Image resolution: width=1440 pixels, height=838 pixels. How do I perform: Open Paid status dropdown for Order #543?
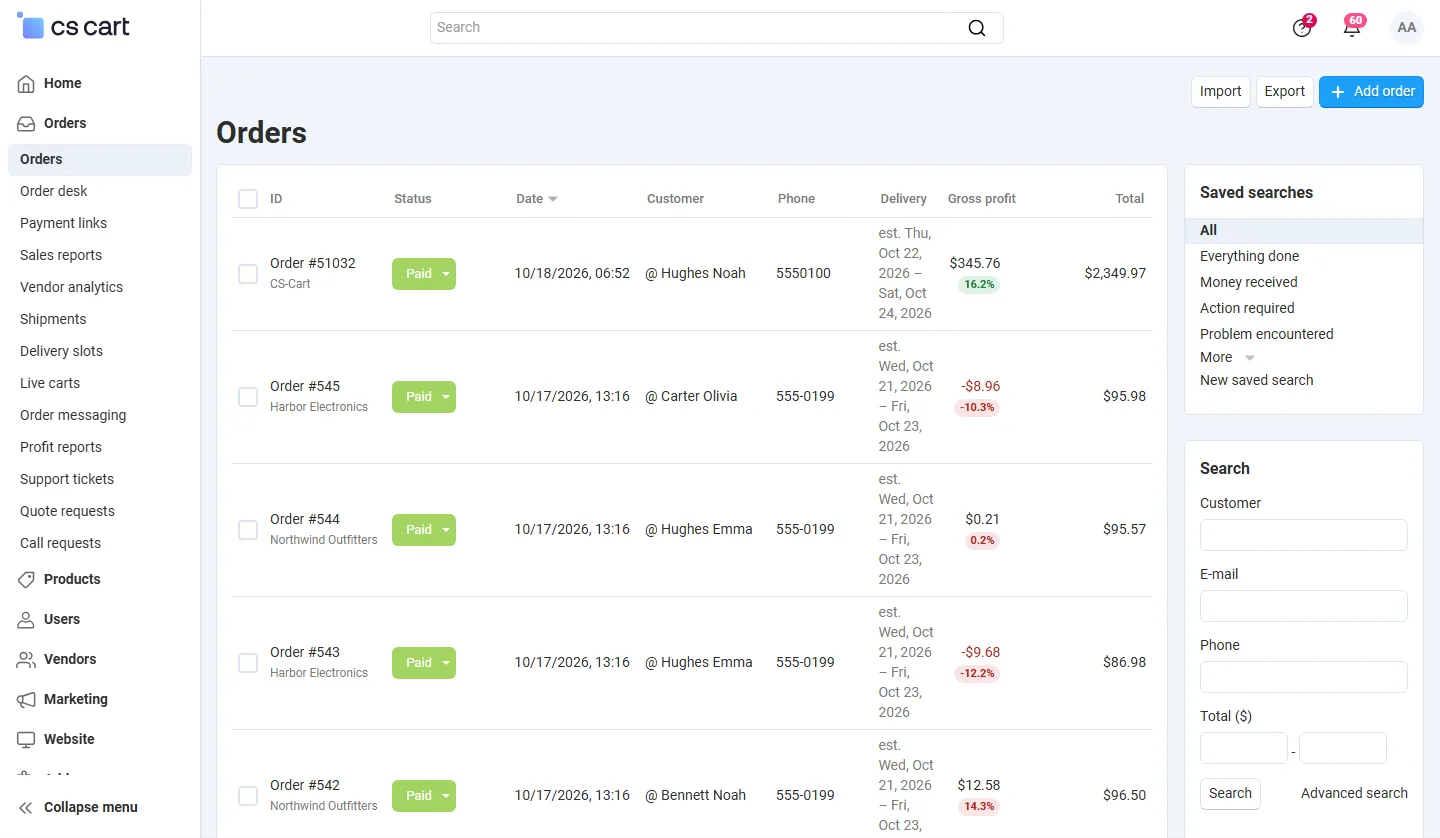(424, 663)
